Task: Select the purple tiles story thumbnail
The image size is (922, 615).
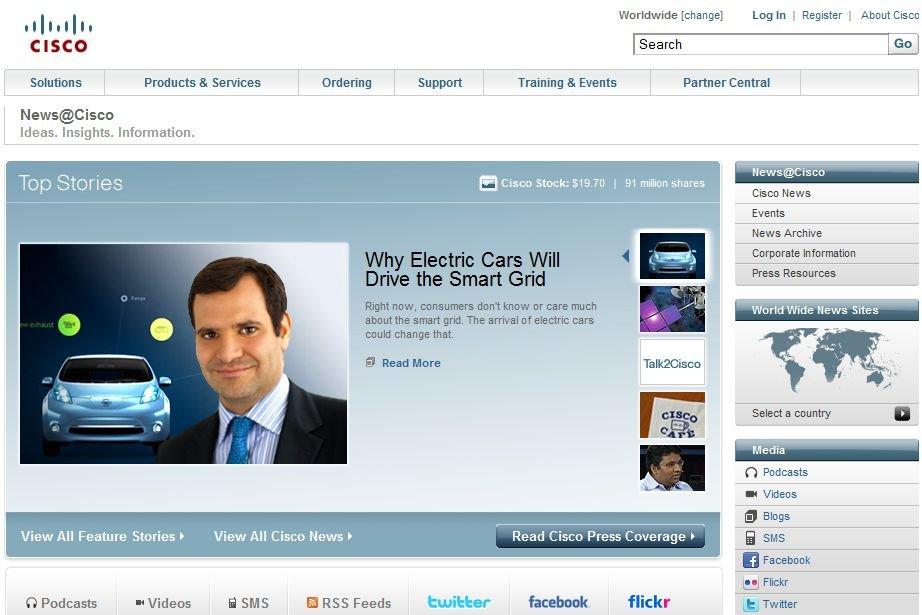Action: pyautogui.click(x=672, y=309)
